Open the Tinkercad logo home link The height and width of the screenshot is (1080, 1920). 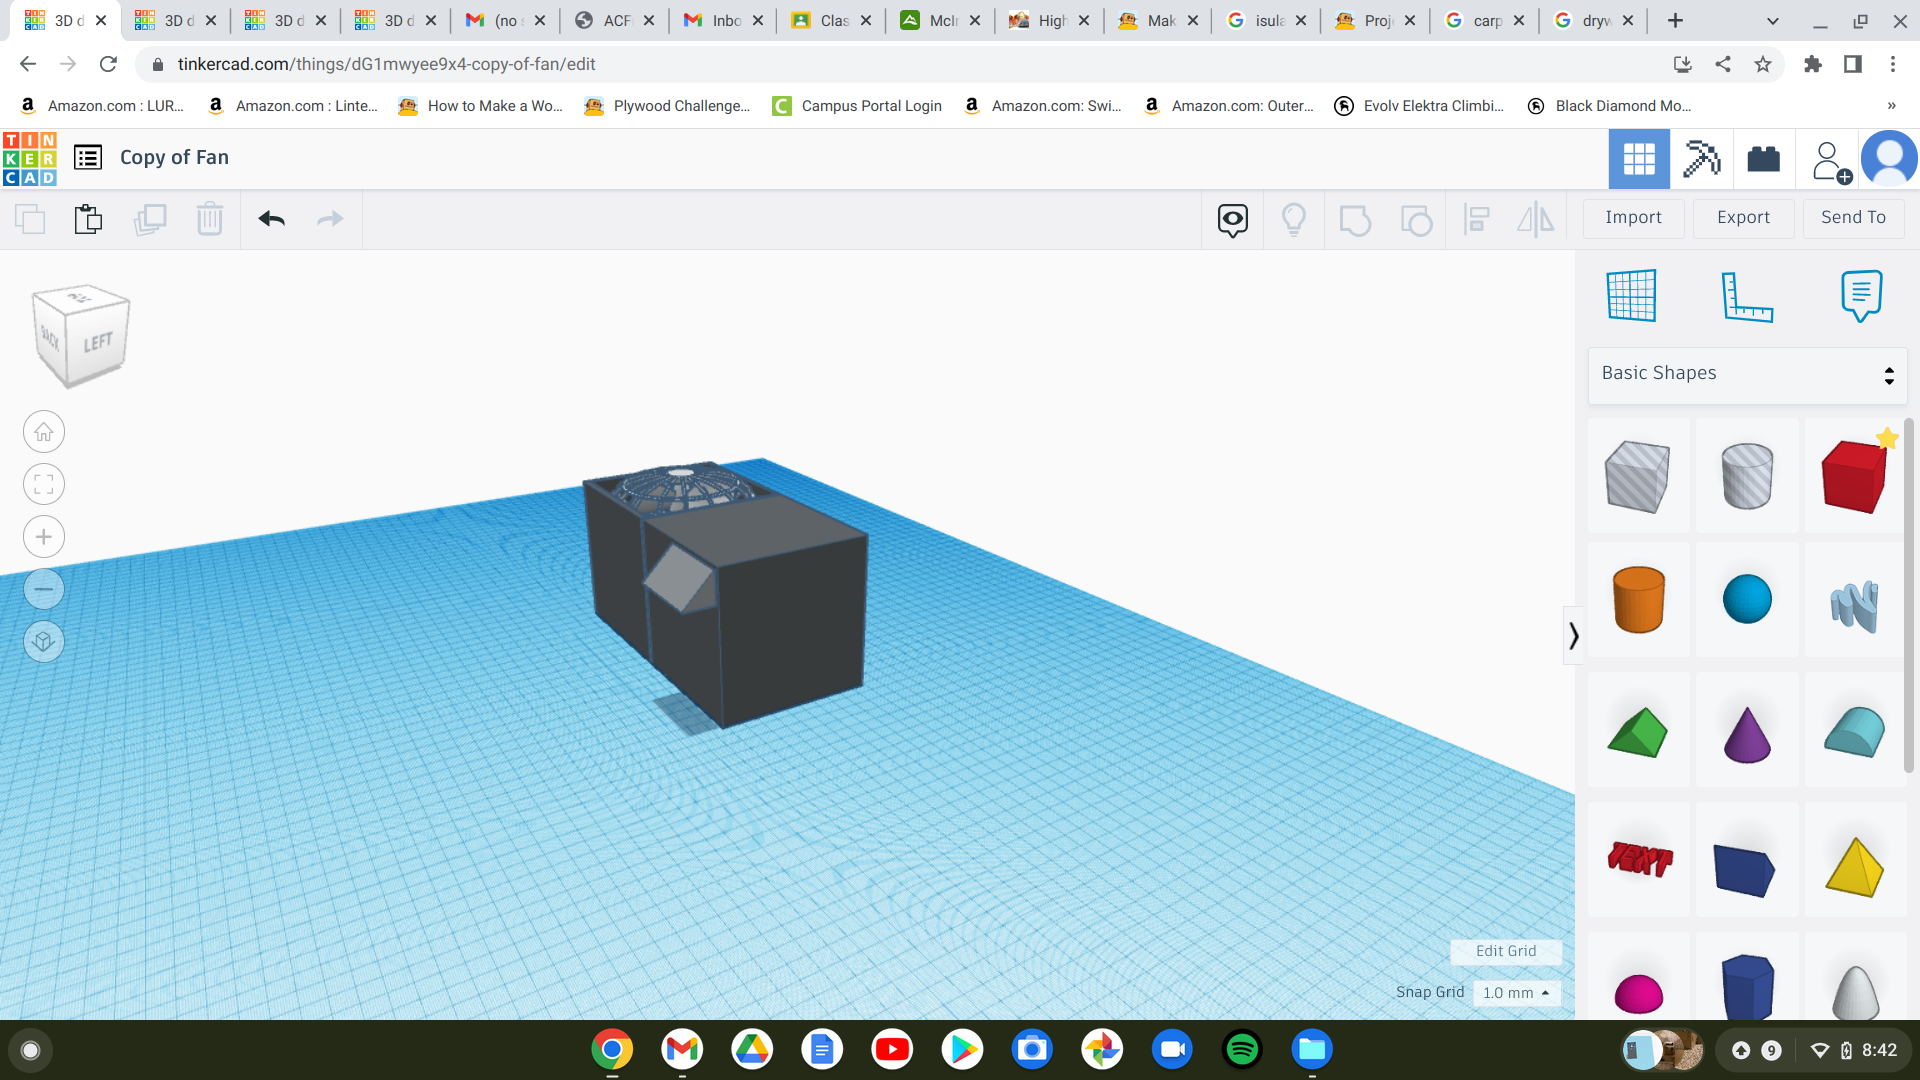(30, 158)
